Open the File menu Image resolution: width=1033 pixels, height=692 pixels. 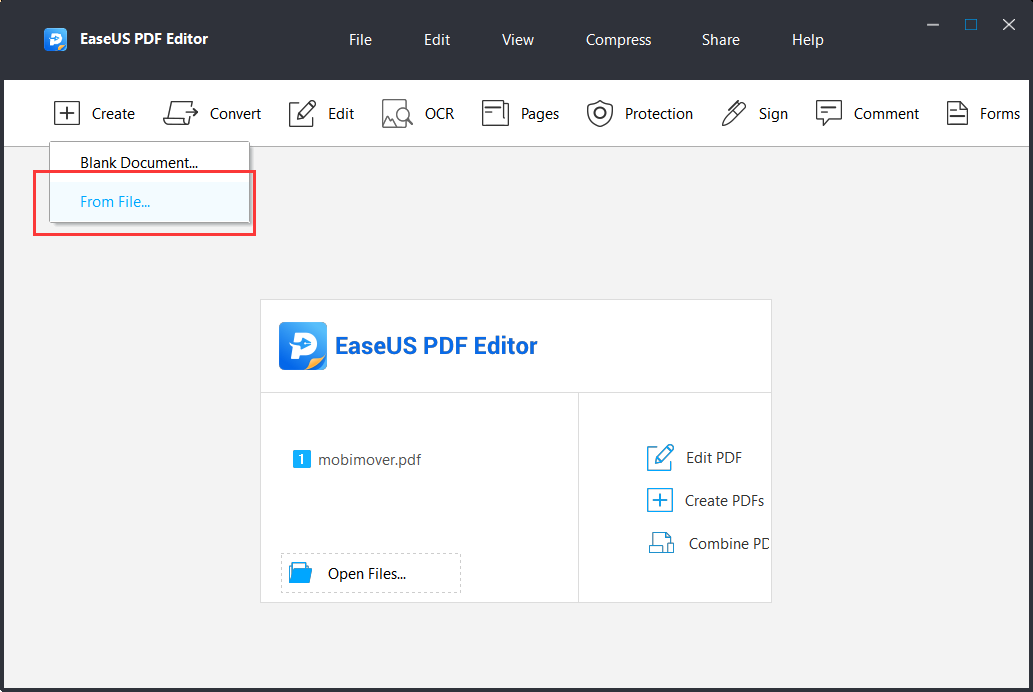(360, 40)
